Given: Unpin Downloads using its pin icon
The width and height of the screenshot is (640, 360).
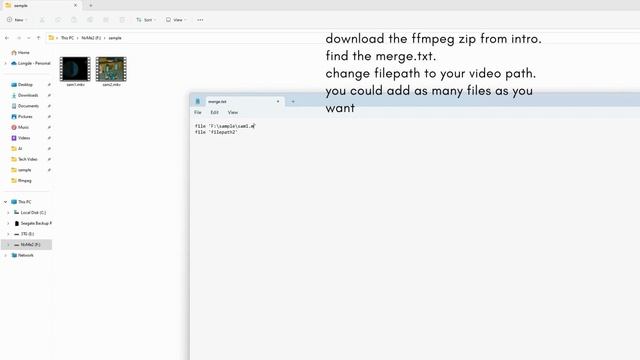Looking at the screenshot, I should [49, 95].
